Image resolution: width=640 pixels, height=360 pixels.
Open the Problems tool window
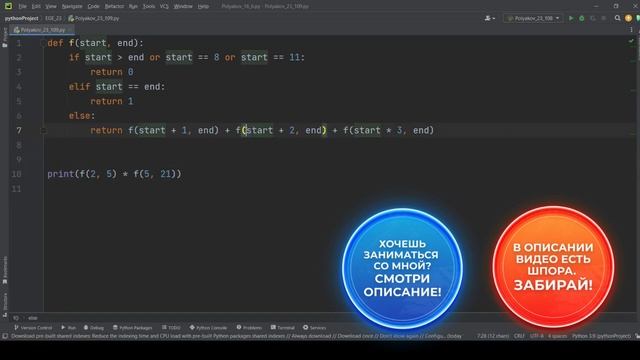click(x=249, y=328)
